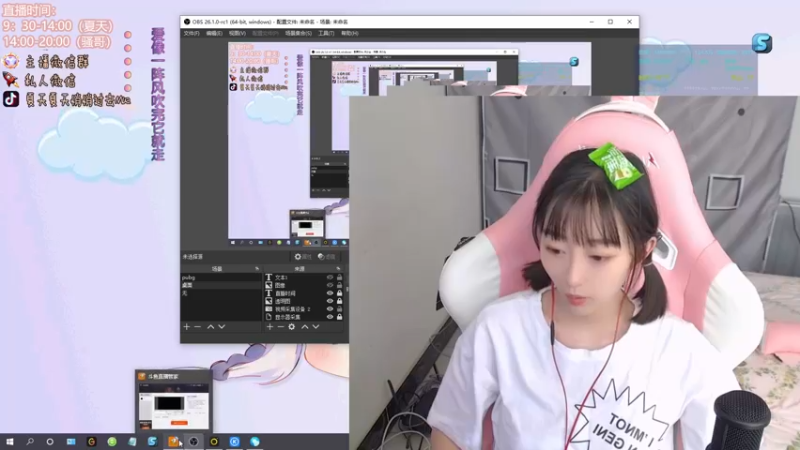This screenshot has height=450, width=800.
Task: Open the 视图(V) menu in OBS
Action: (x=237, y=33)
